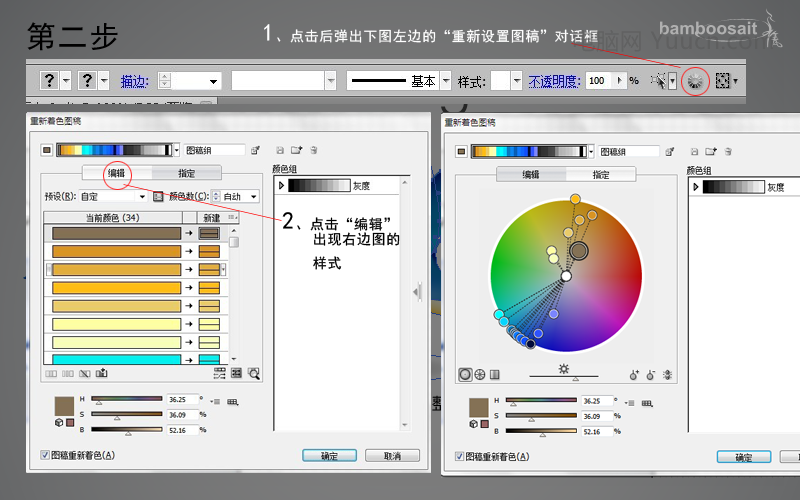Viewport: 800px width, 500px height.
Task: Click the stroke question-mark swatch in control bar
Action: (87, 81)
